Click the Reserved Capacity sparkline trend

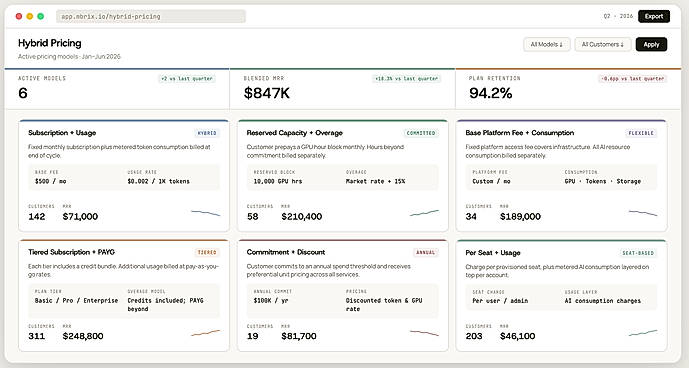(x=424, y=213)
